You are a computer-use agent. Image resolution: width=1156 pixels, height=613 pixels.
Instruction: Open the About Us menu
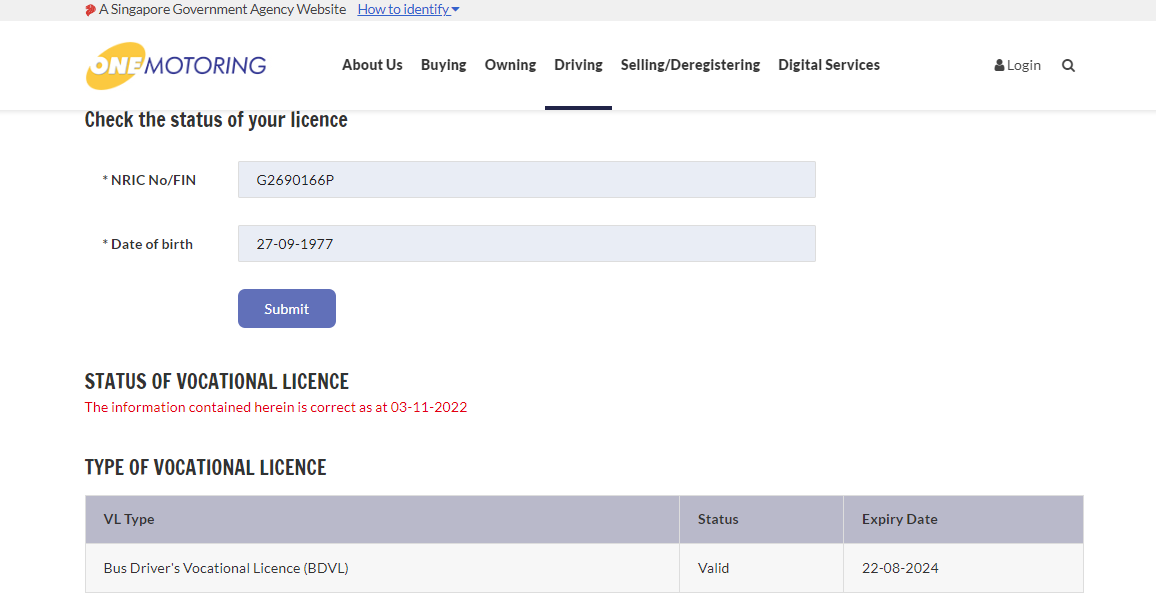point(372,65)
